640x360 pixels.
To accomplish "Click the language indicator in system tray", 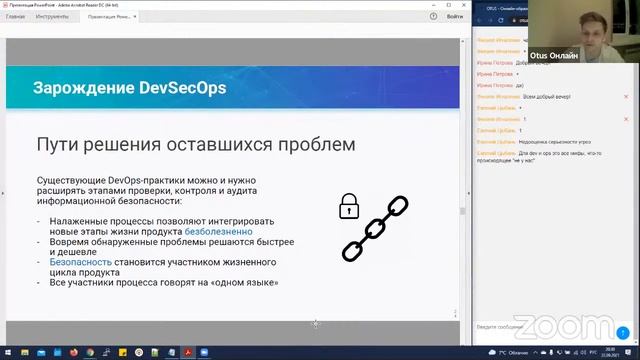I will (593, 353).
